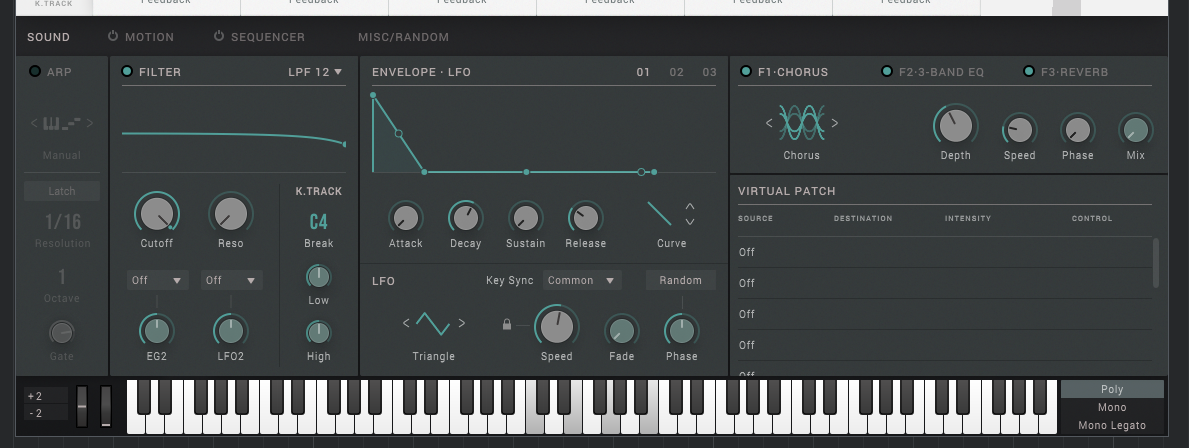Toggle the Filter section on/off

[127, 72]
